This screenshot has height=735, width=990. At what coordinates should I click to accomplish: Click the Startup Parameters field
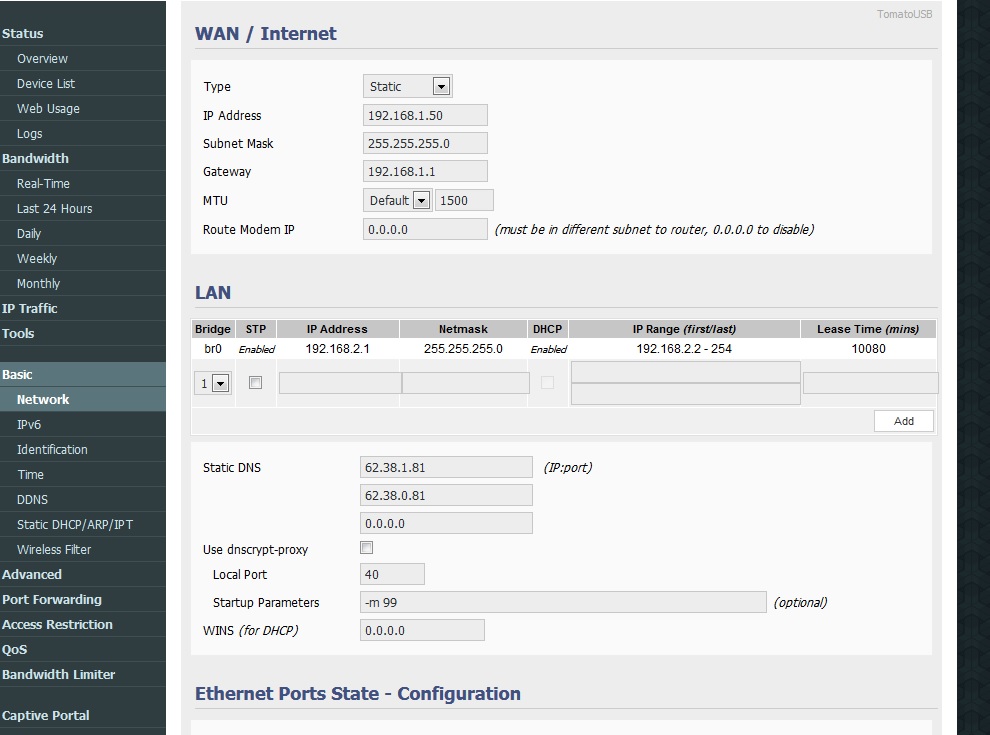563,602
